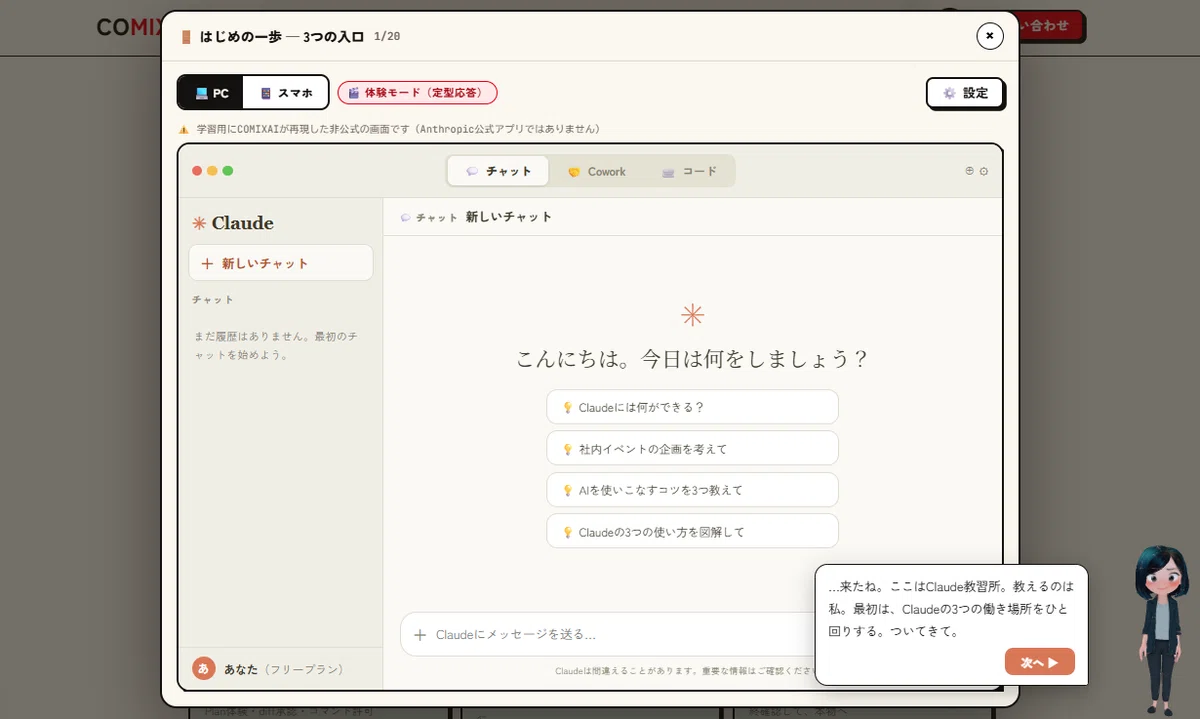This screenshot has height=719, width=1200.
Task: Click the step counter 1/20
Action: point(387,36)
